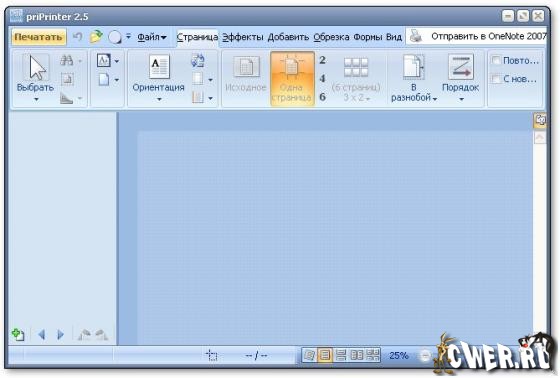Open the Обрезка tab

(x=331, y=37)
